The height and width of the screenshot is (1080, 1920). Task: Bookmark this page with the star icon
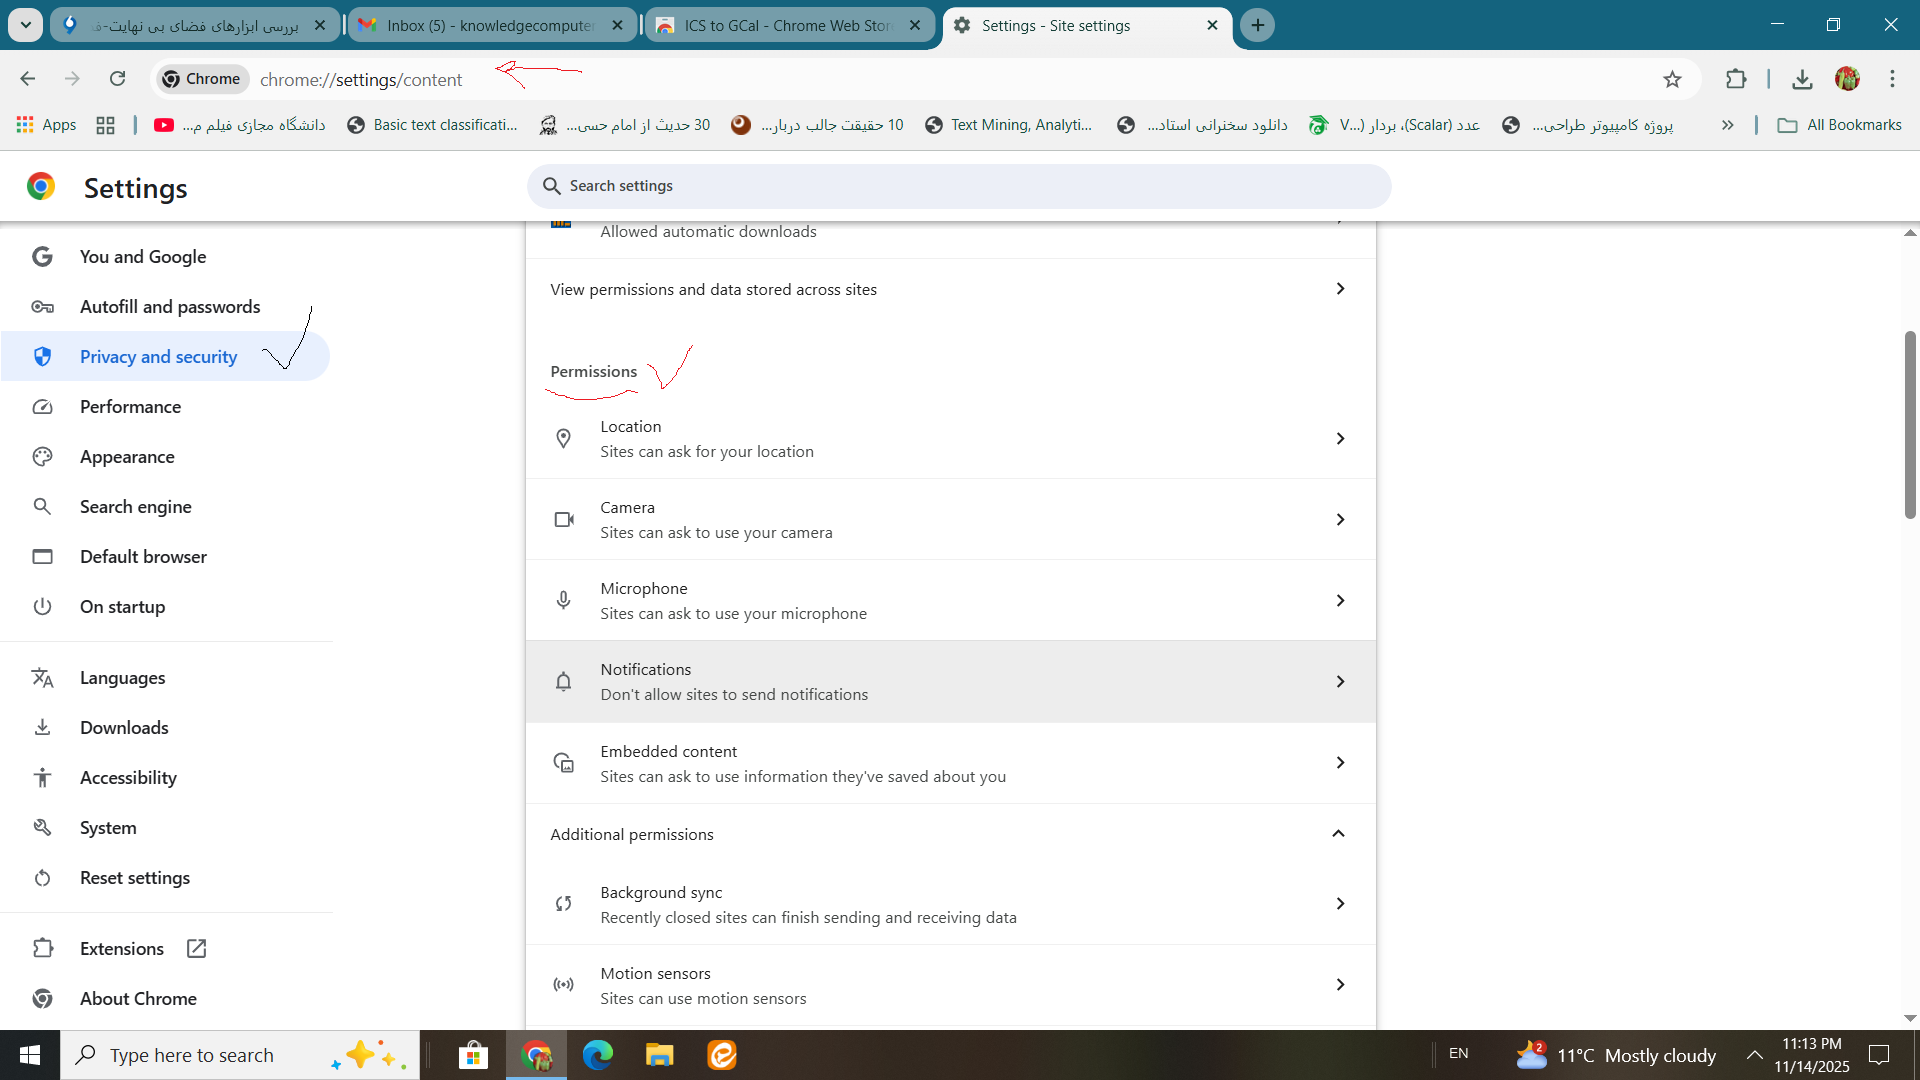tap(1672, 79)
